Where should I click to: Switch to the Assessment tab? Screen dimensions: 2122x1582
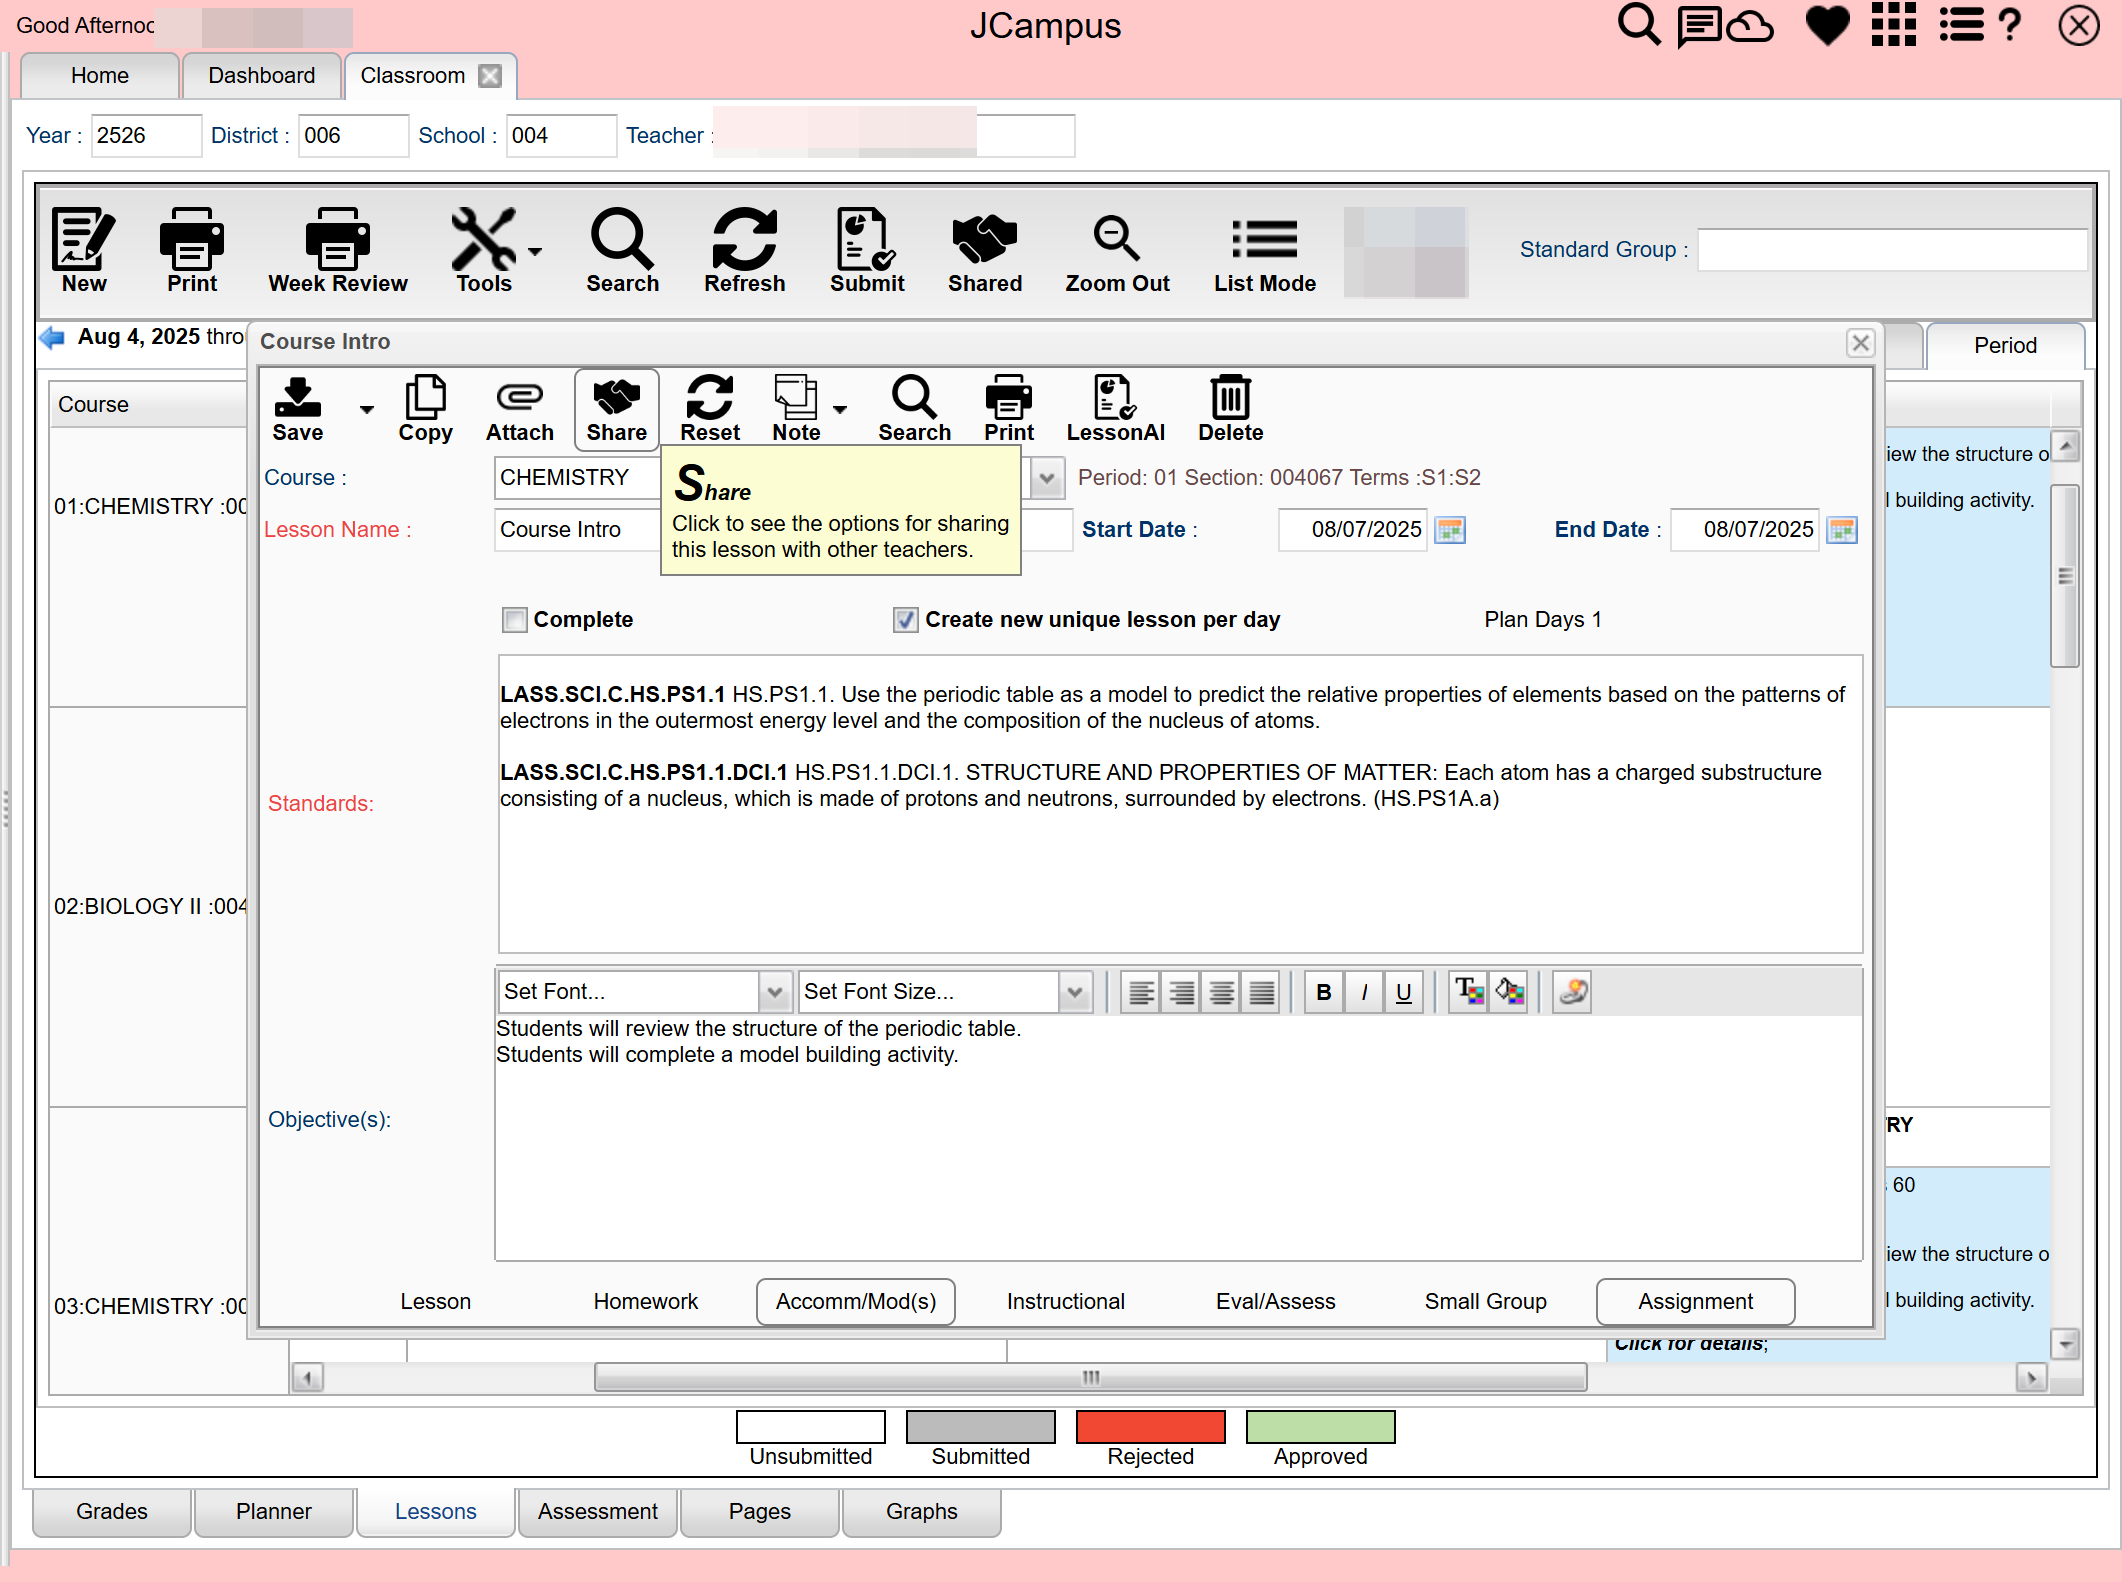tap(598, 1511)
